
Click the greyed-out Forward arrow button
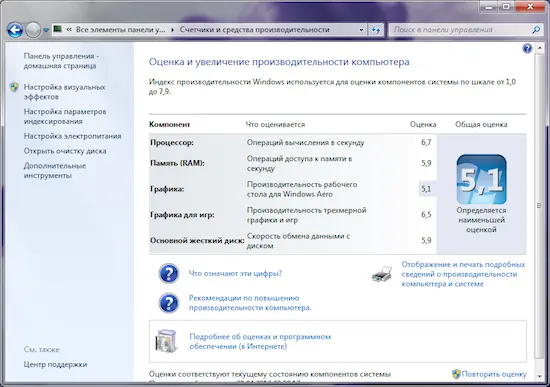(33, 30)
